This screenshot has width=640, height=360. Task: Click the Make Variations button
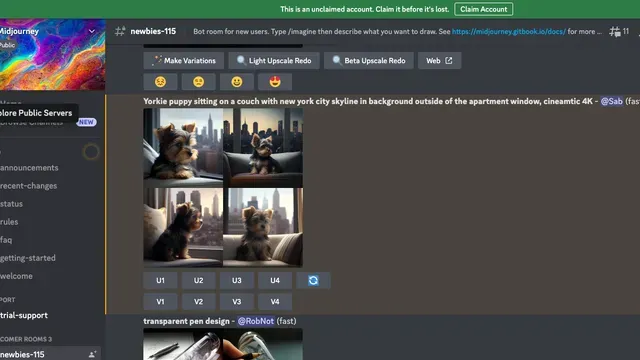(x=184, y=60)
